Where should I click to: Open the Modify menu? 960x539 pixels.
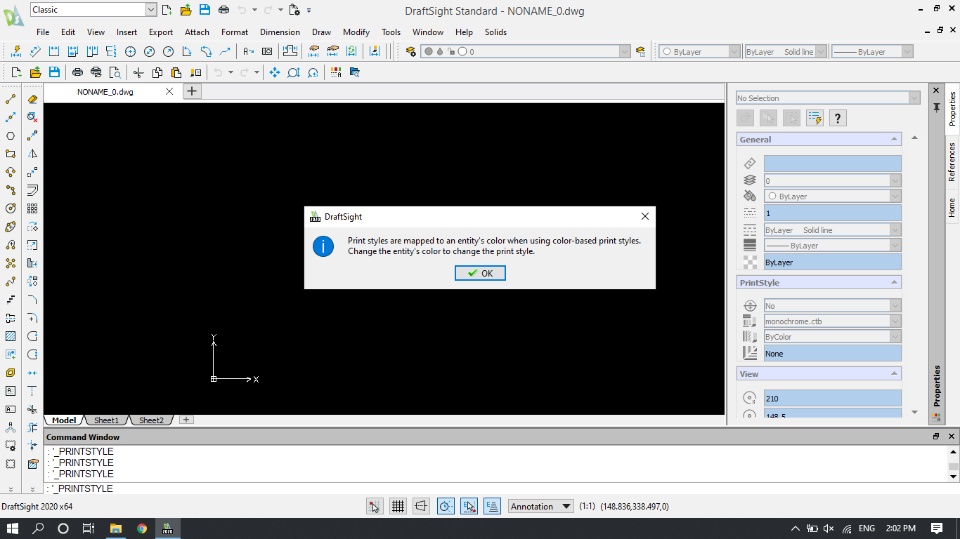356,32
